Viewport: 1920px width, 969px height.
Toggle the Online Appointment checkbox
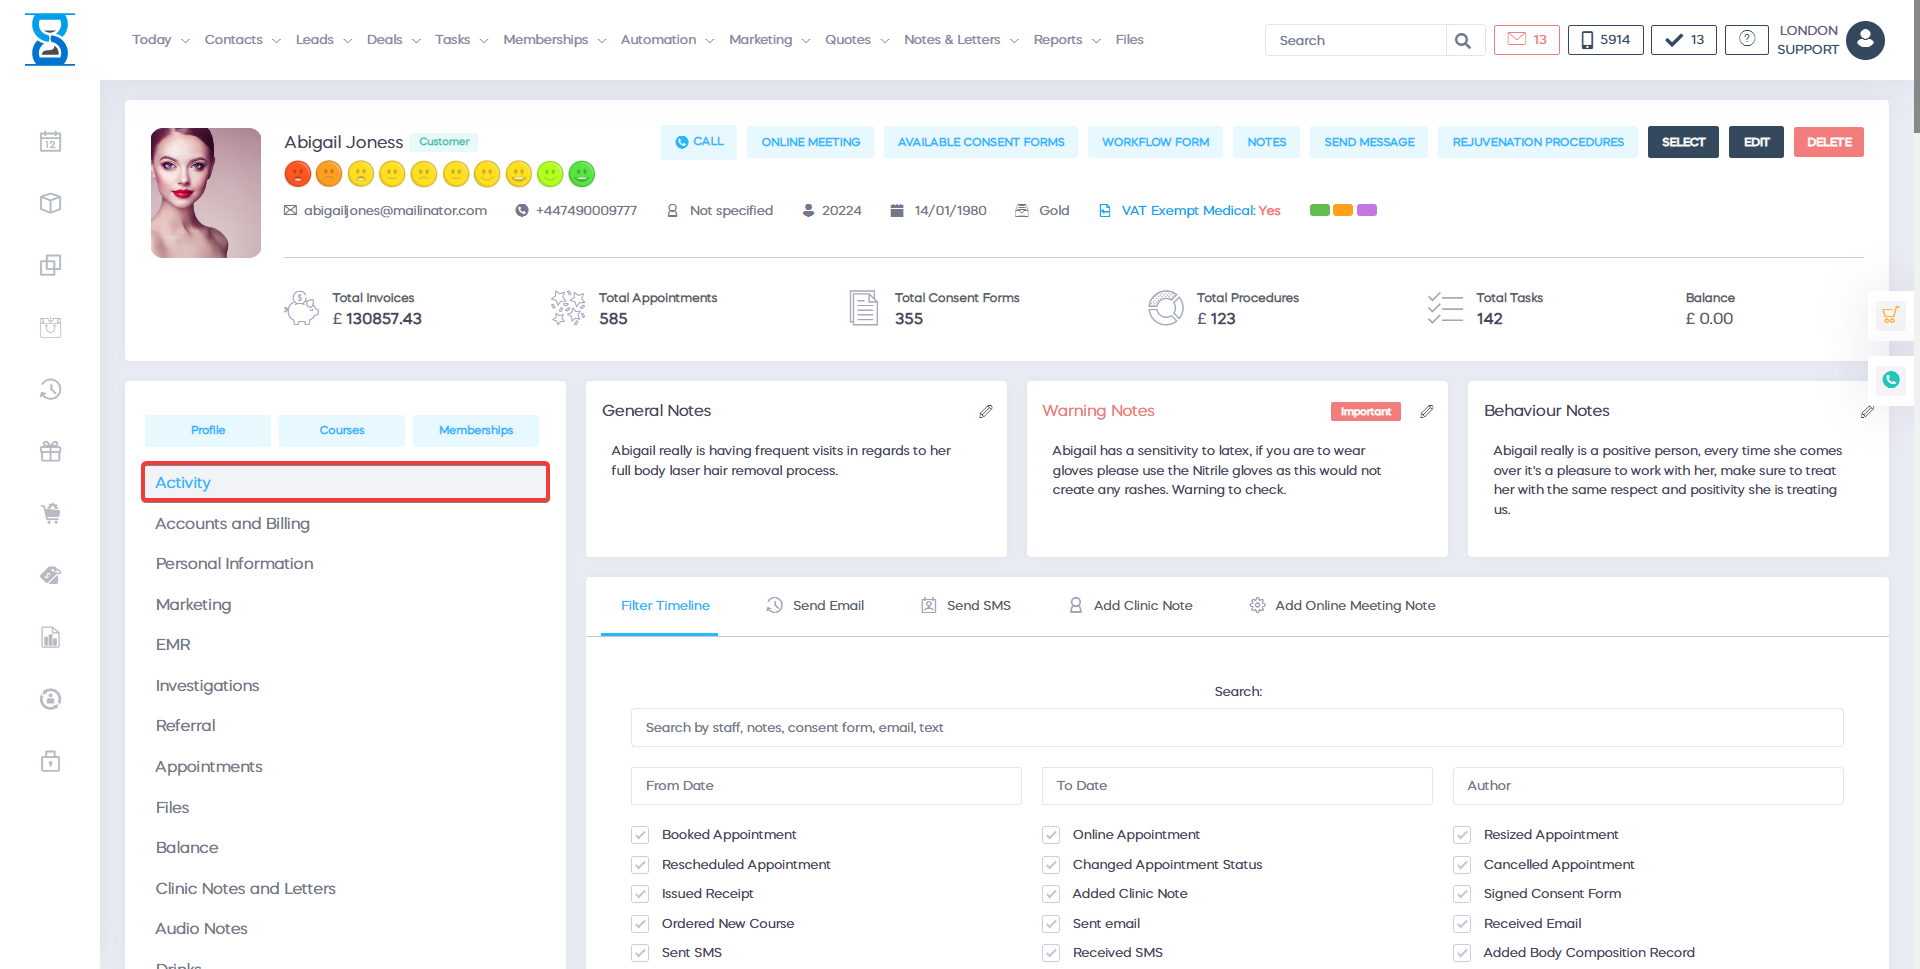click(x=1051, y=835)
